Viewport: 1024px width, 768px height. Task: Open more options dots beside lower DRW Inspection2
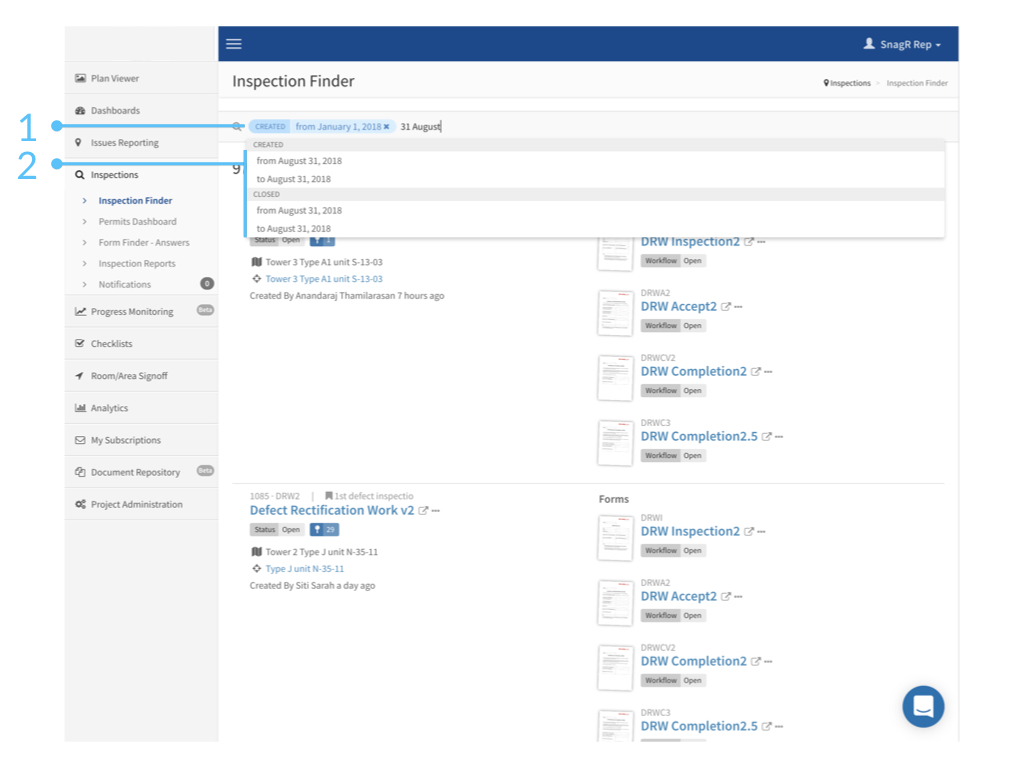pyautogui.click(x=761, y=532)
